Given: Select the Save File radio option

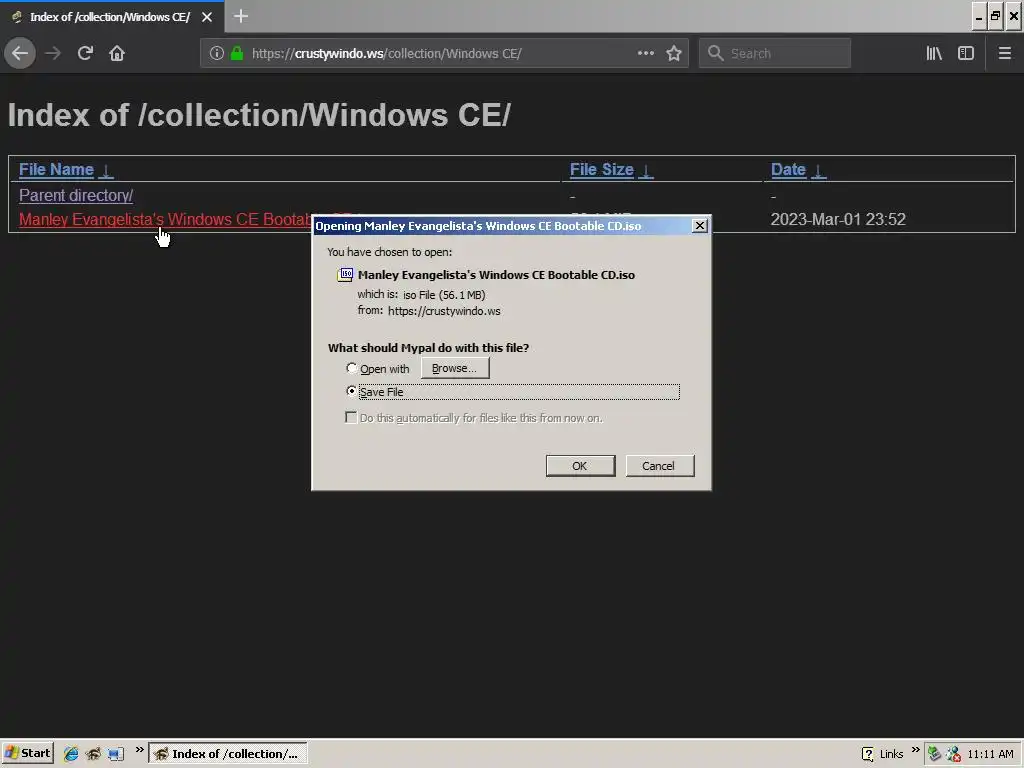Looking at the screenshot, I should tap(351, 391).
